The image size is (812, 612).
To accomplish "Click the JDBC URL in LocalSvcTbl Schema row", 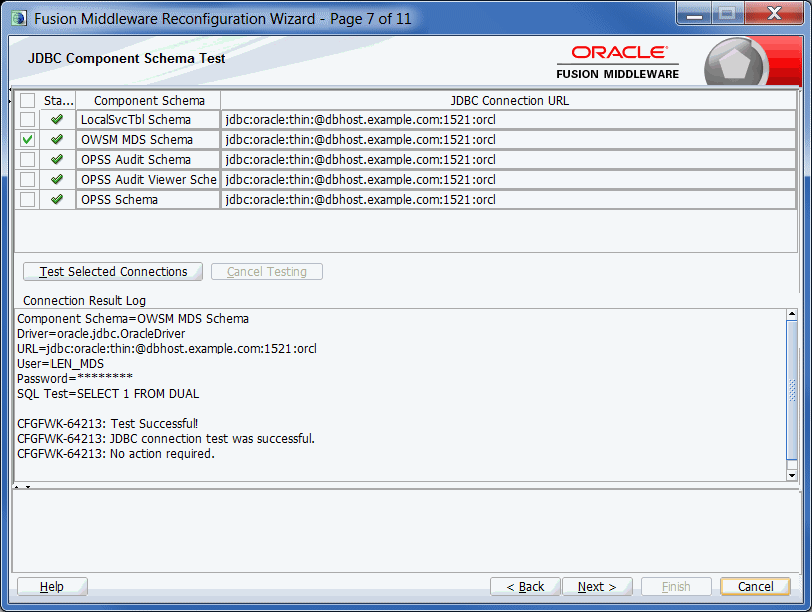I will click(x=509, y=120).
